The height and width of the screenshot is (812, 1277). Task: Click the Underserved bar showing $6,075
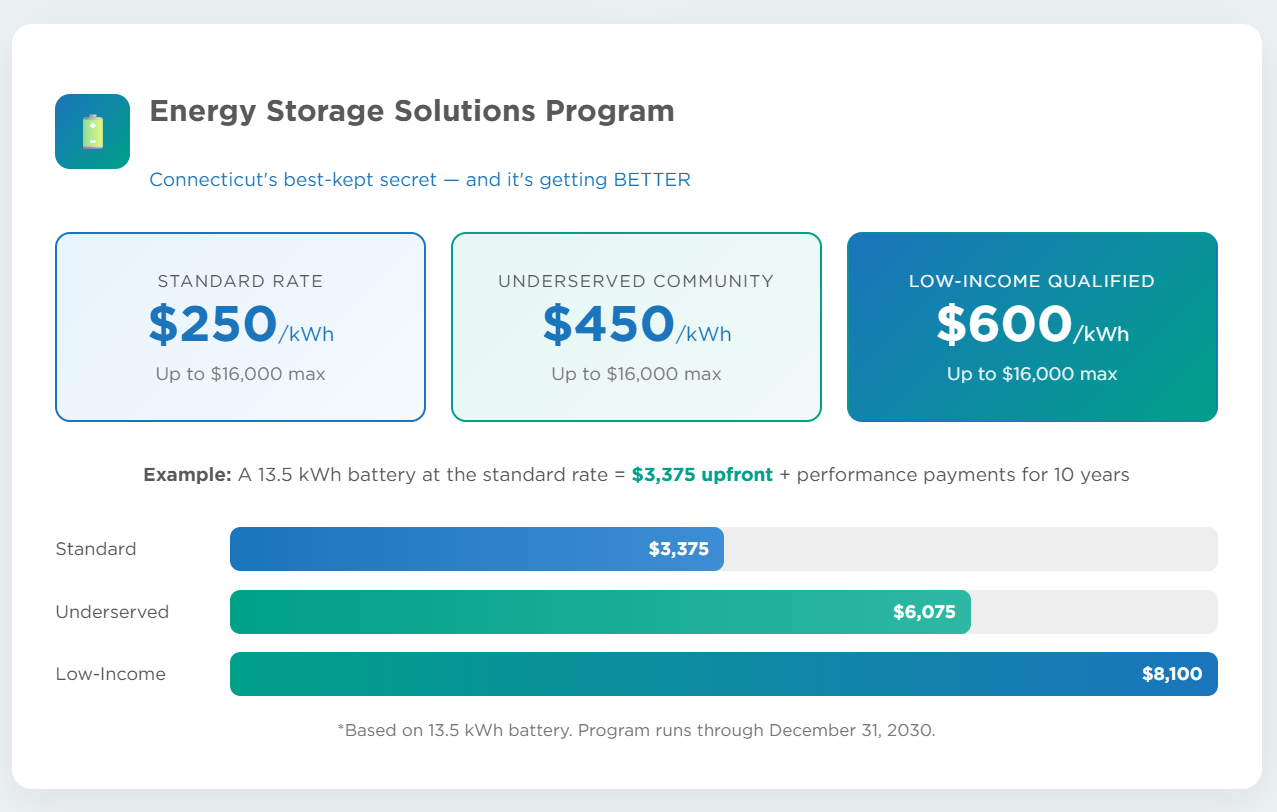600,612
